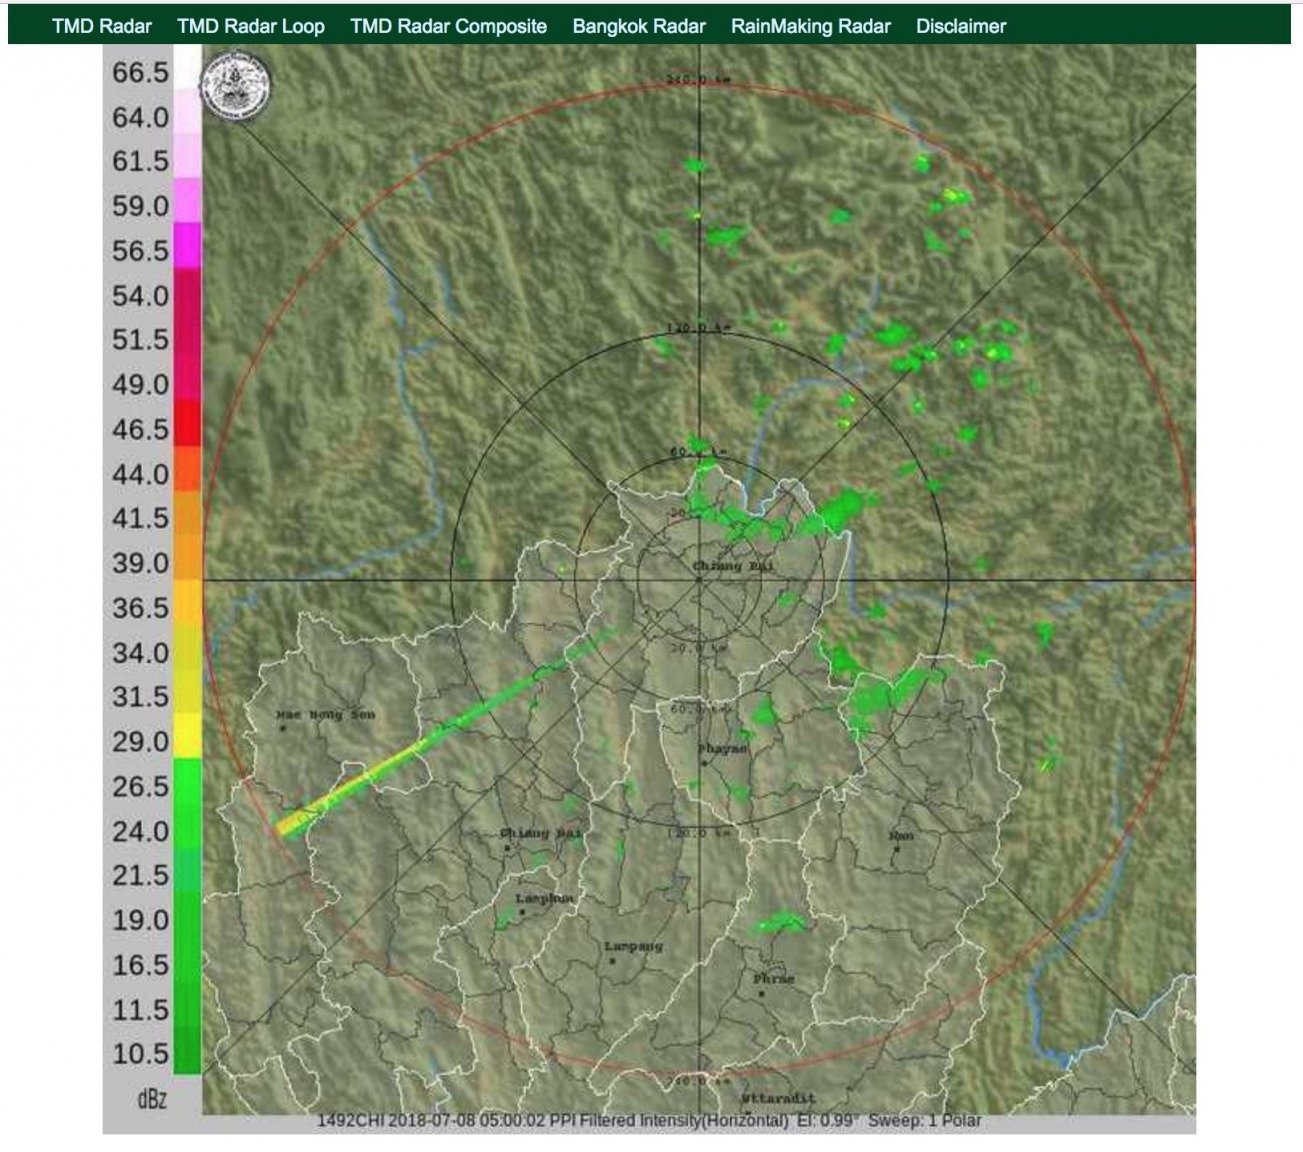Click the Phrae city marker
The image size is (1303, 1152).
(762, 993)
